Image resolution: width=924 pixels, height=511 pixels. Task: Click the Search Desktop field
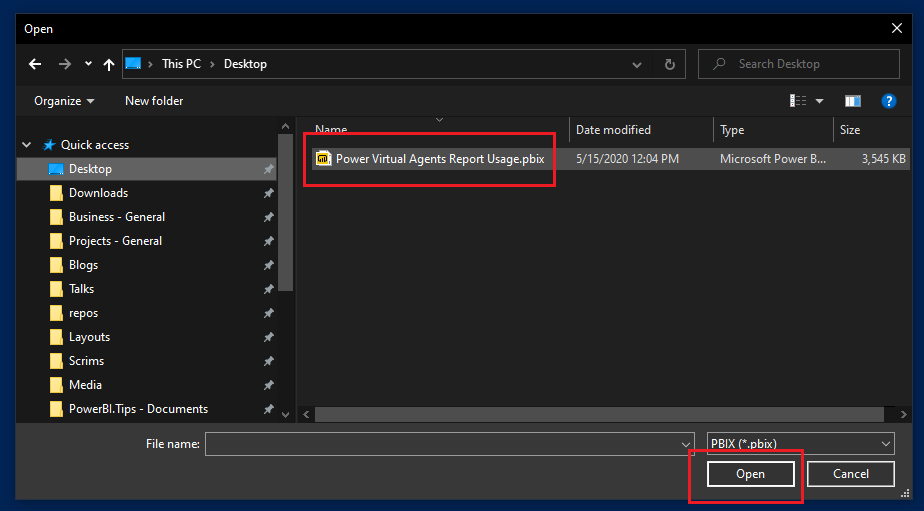[x=798, y=64]
